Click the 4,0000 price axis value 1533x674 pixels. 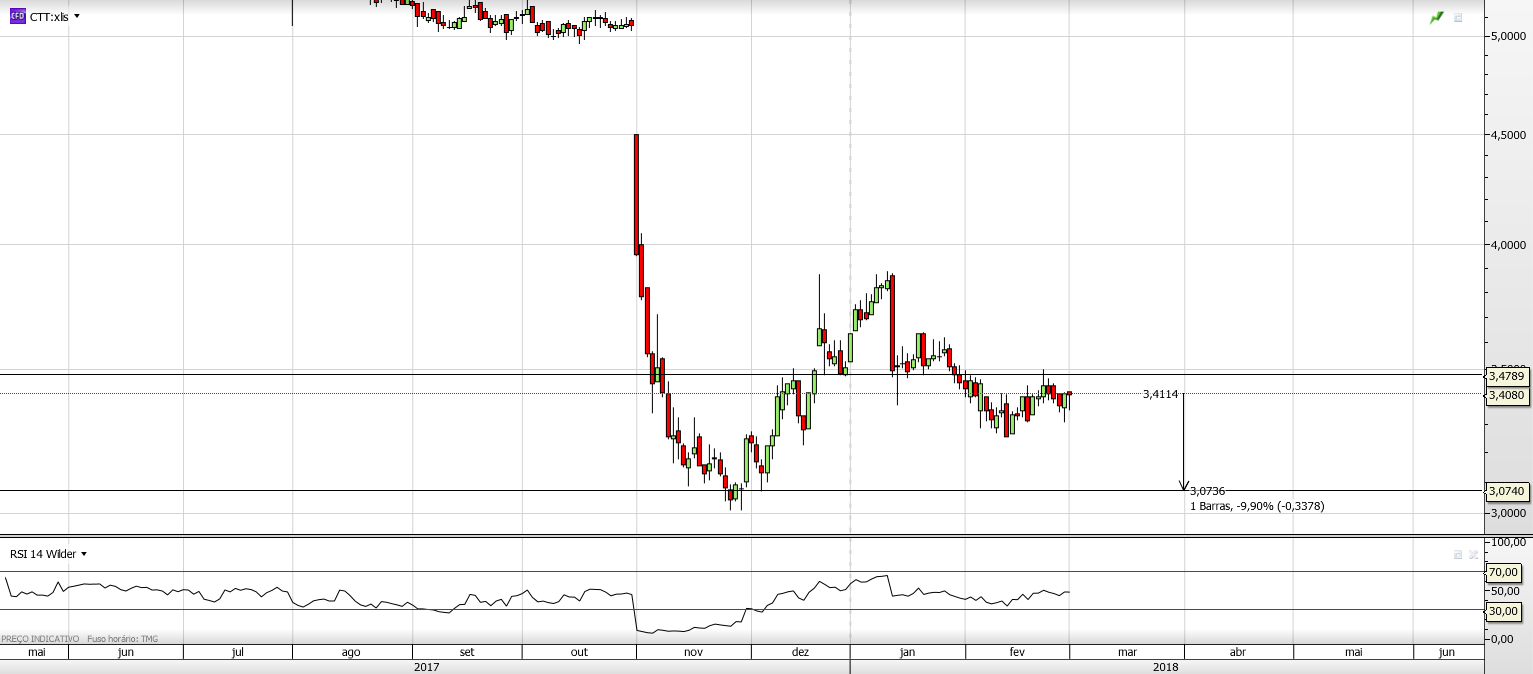[x=1508, y=244]
